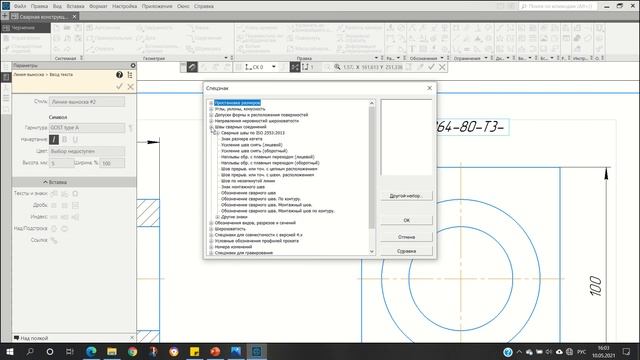
Task: Open the Черчение workspace selector
Action: click(x=25, y=28)
